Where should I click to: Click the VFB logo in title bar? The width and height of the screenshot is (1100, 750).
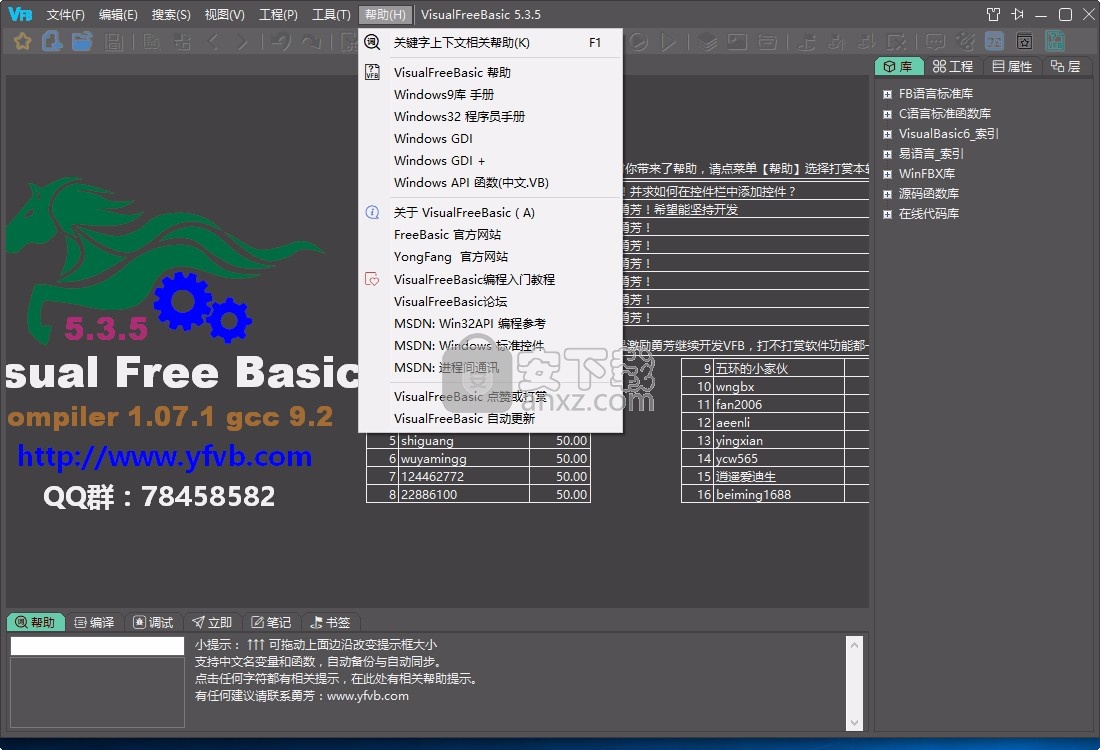point(20,14)
